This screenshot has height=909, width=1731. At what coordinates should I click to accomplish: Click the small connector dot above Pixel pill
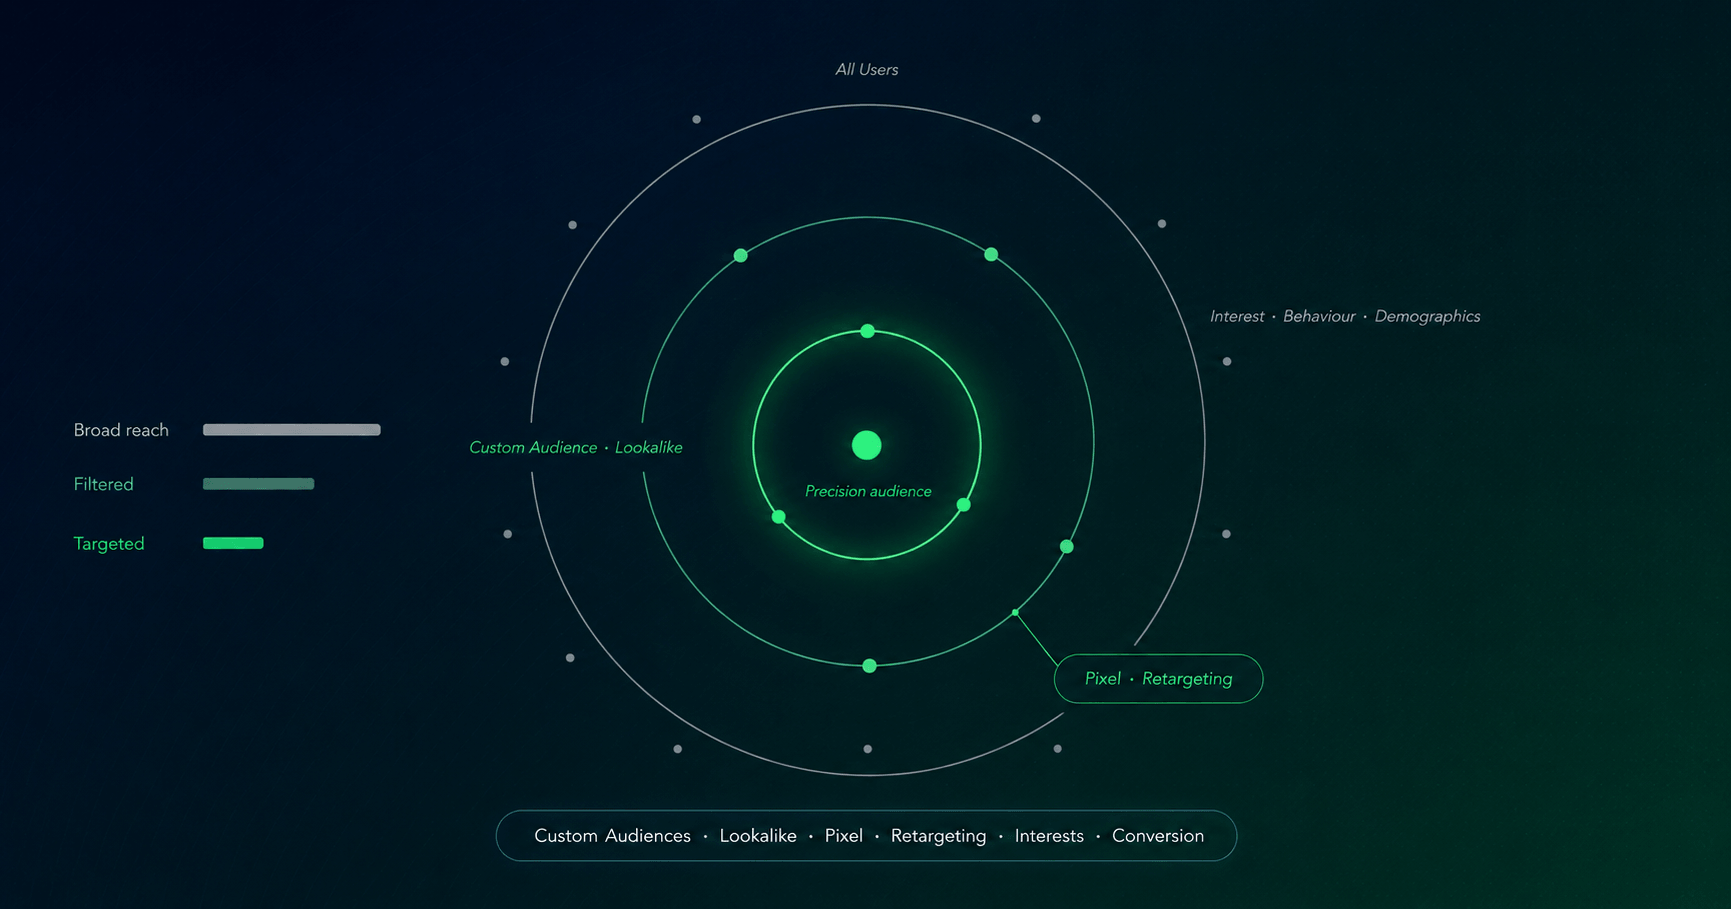click(x=1015, y=612)
